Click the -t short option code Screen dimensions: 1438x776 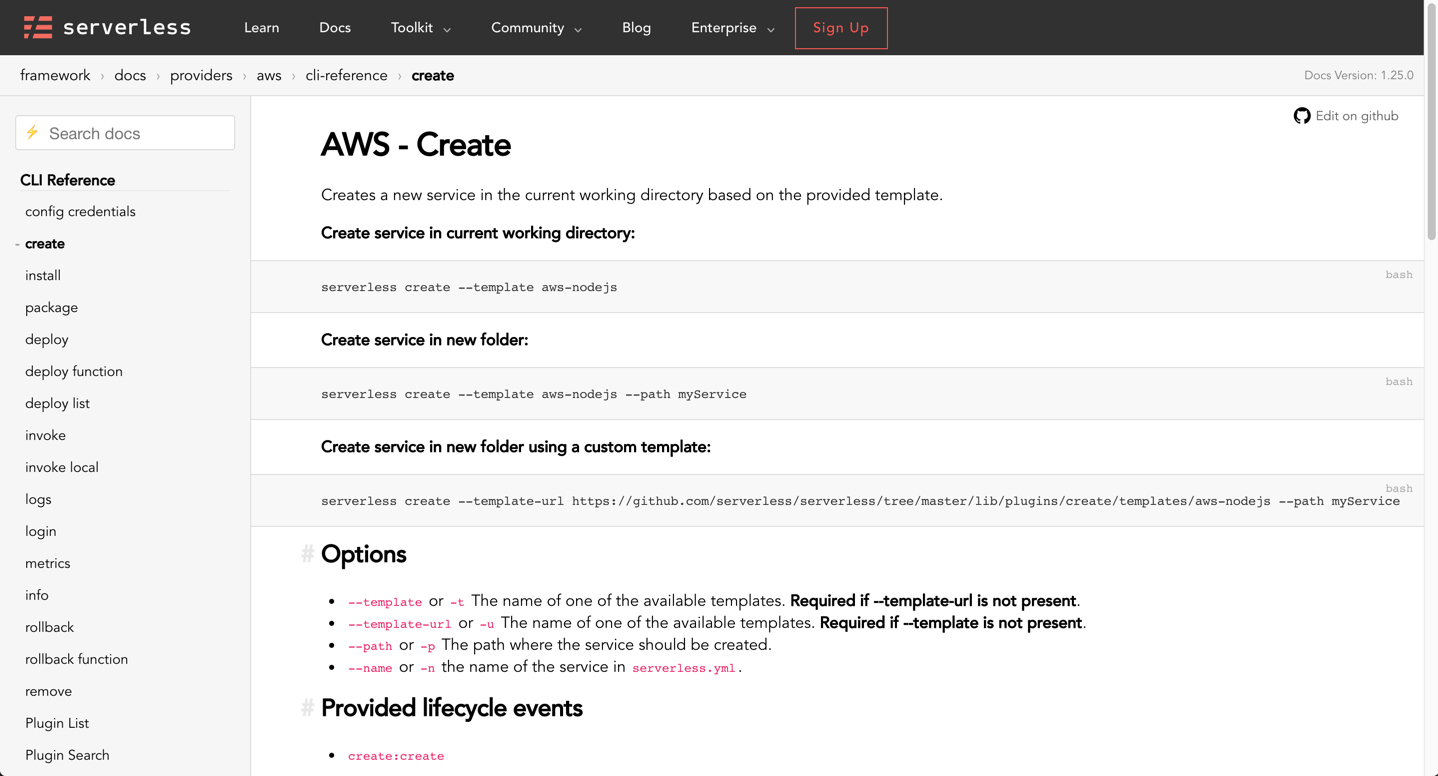[457, 602]
